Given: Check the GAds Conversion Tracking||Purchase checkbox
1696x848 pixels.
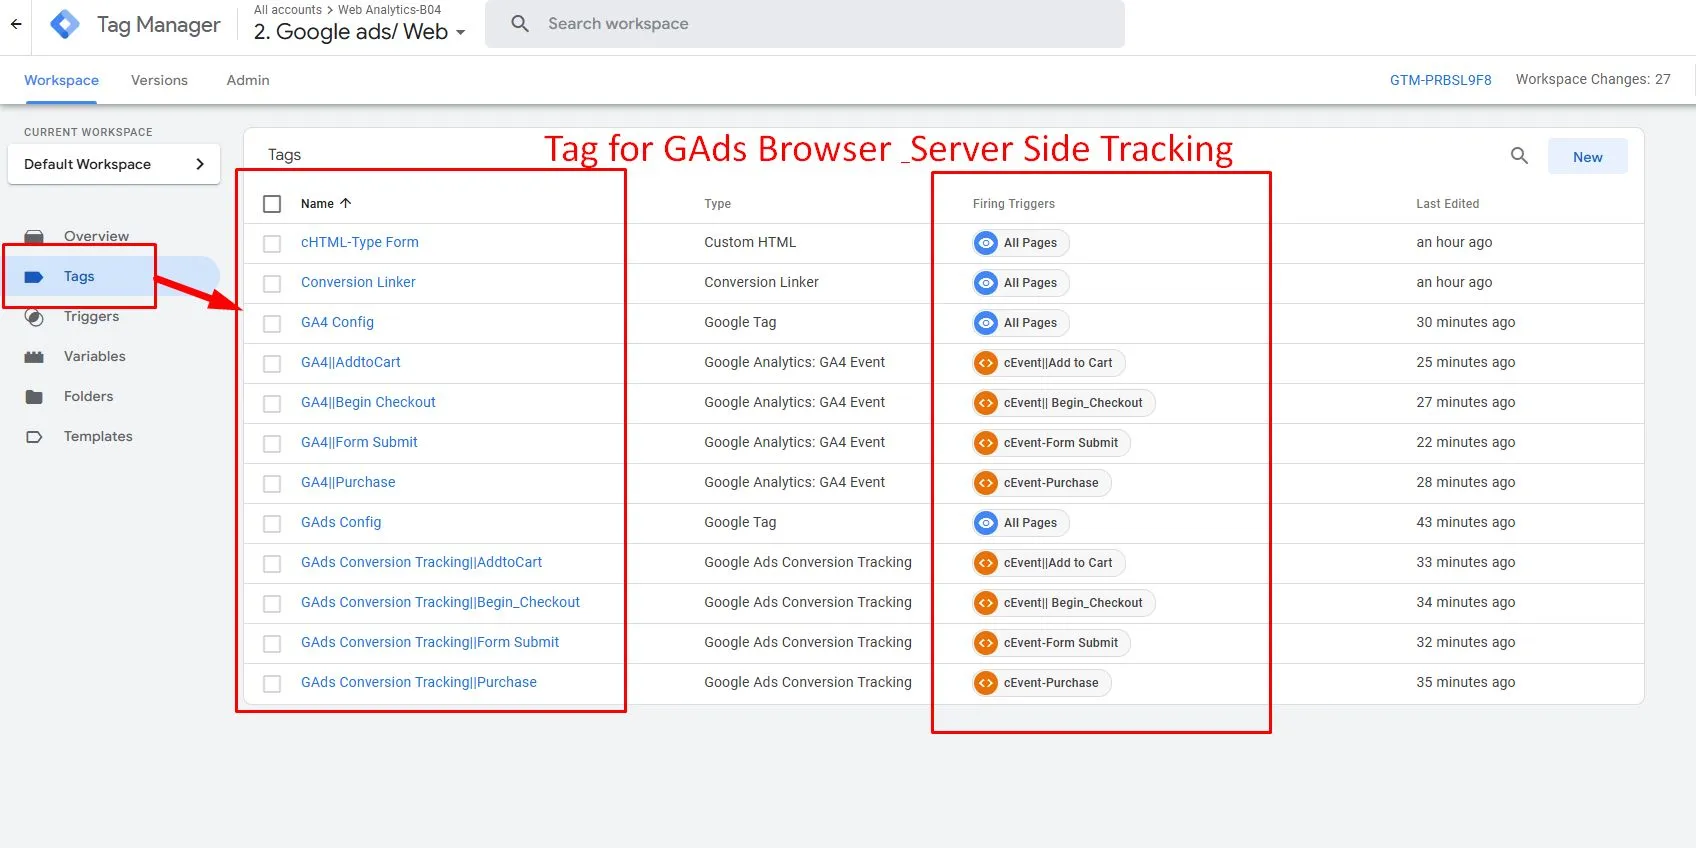Looking at the screenshot, I should point(272,684).
